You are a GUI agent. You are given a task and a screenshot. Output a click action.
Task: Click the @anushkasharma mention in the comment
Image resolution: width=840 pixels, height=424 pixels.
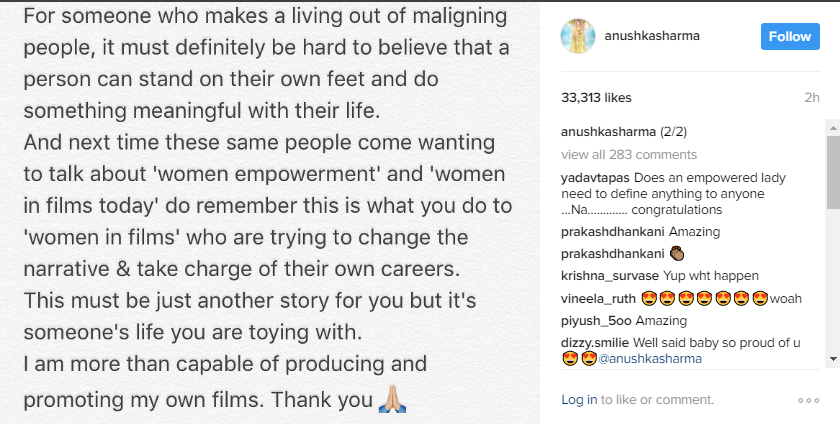coord(653,358)
